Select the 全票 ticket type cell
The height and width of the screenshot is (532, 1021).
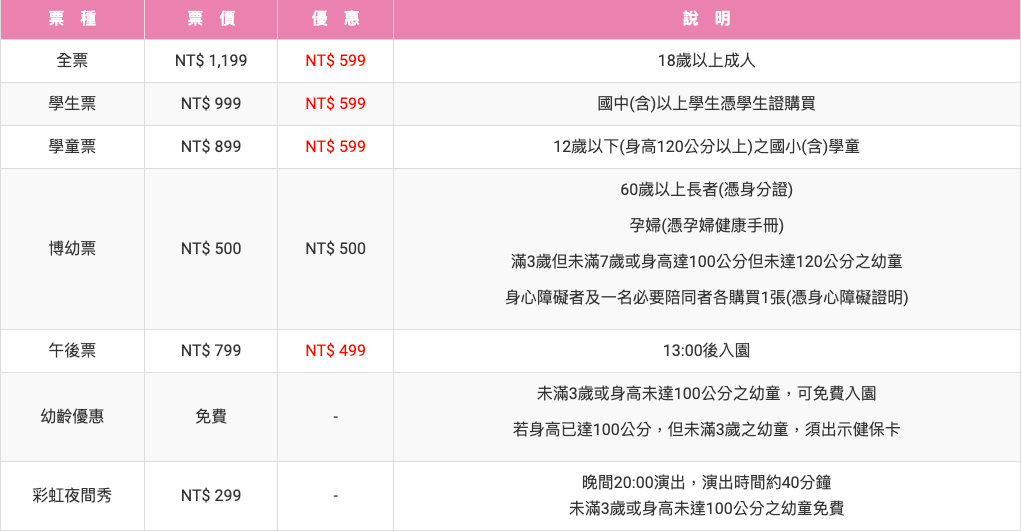72,61
